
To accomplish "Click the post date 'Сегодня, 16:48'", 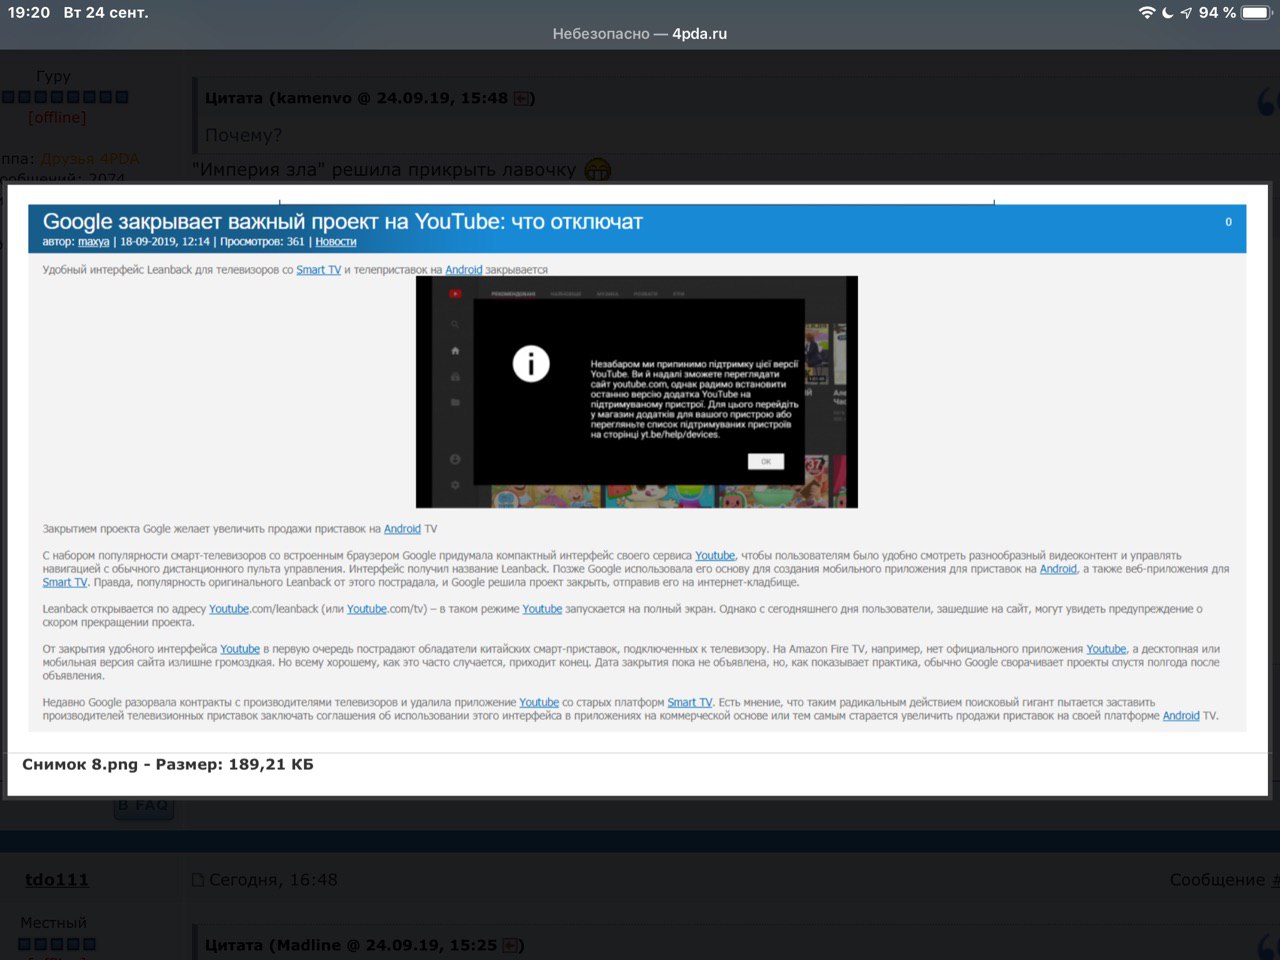I will [x=273, y=880].
